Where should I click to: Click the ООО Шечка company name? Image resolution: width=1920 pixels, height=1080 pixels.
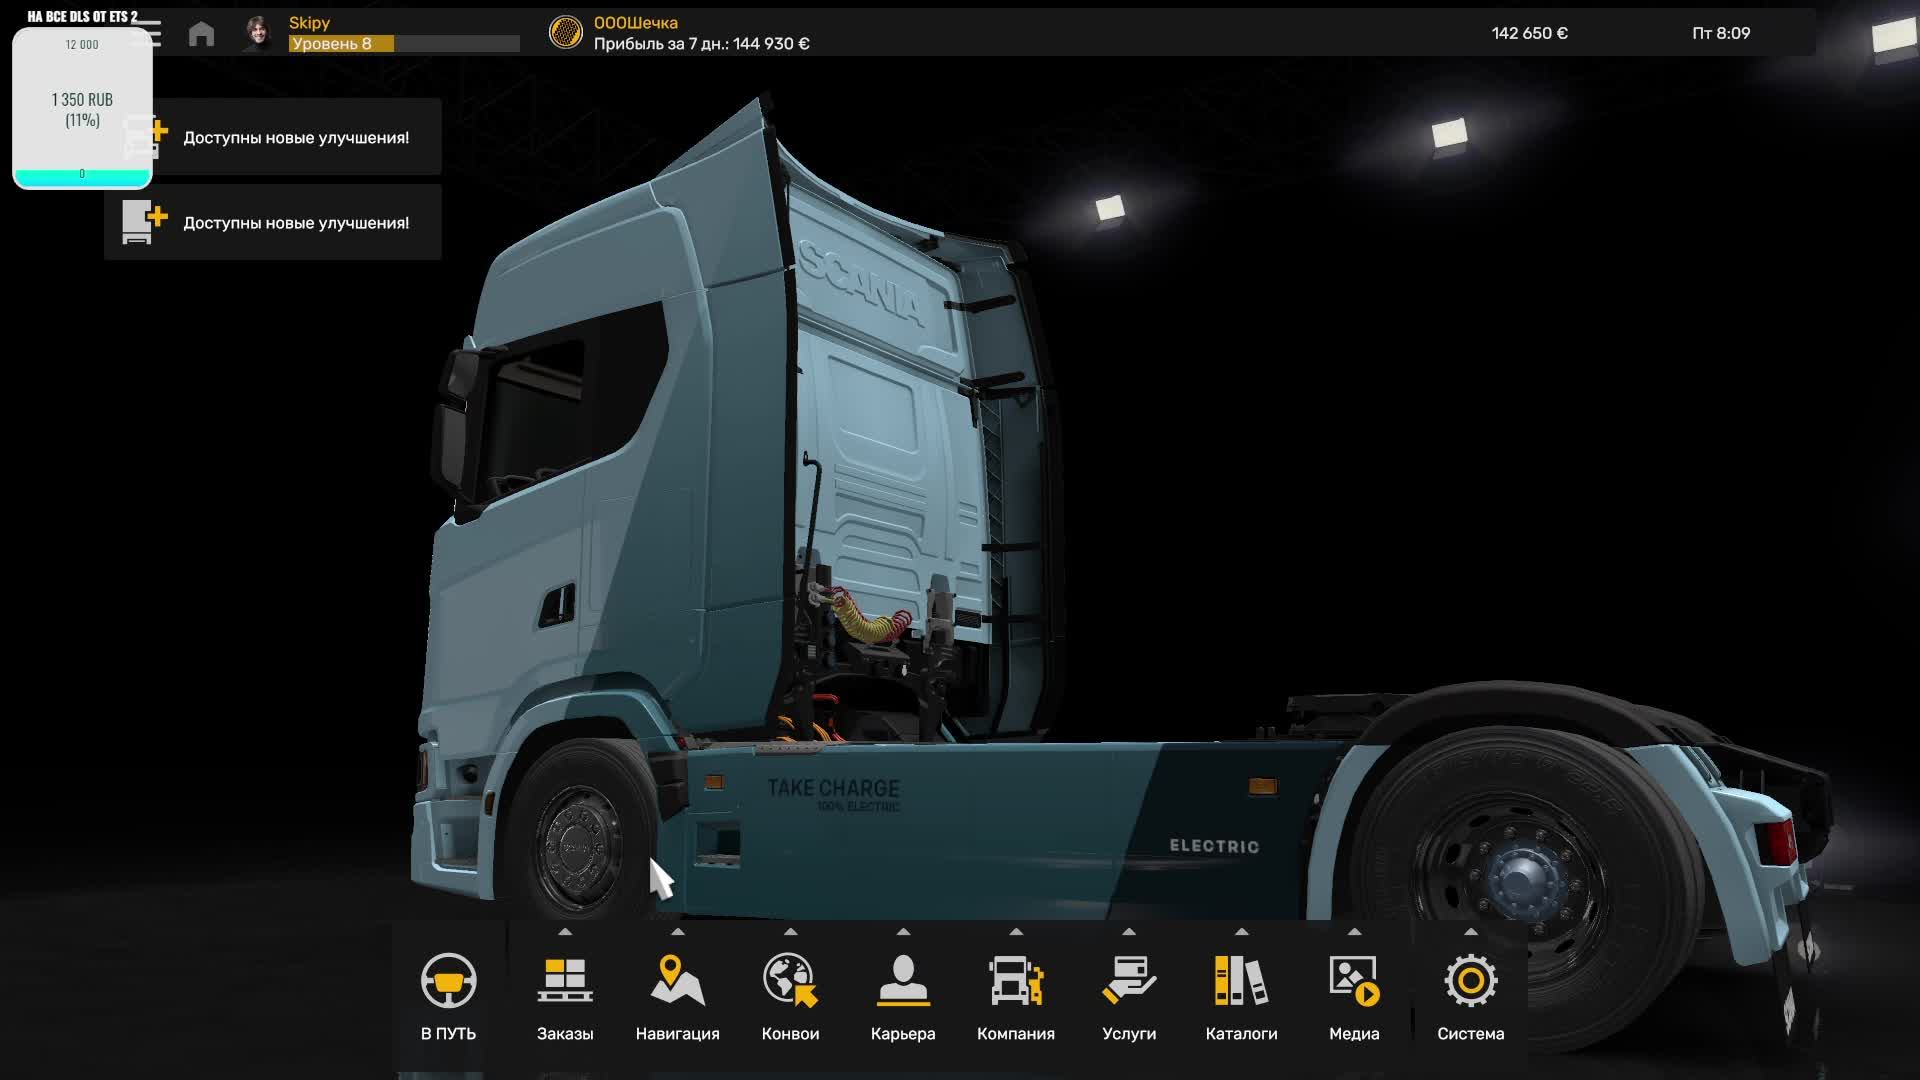637,22
